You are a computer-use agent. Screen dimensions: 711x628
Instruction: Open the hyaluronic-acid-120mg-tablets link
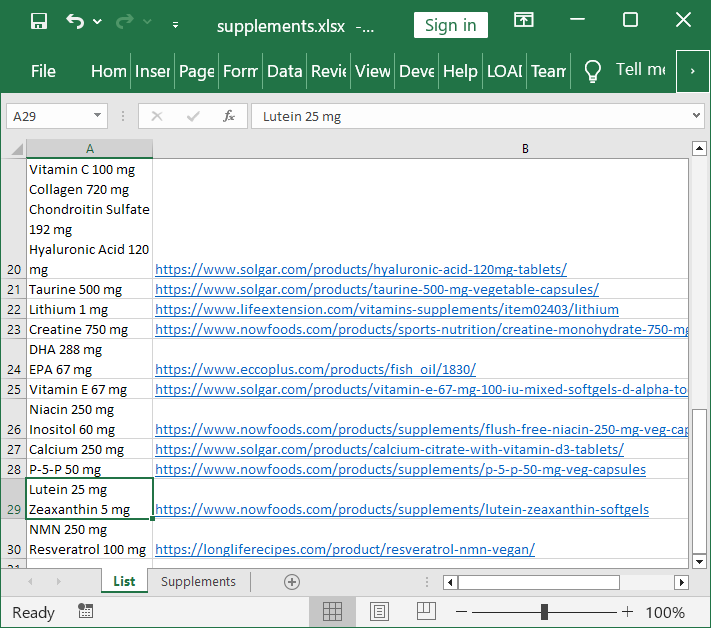361,269
